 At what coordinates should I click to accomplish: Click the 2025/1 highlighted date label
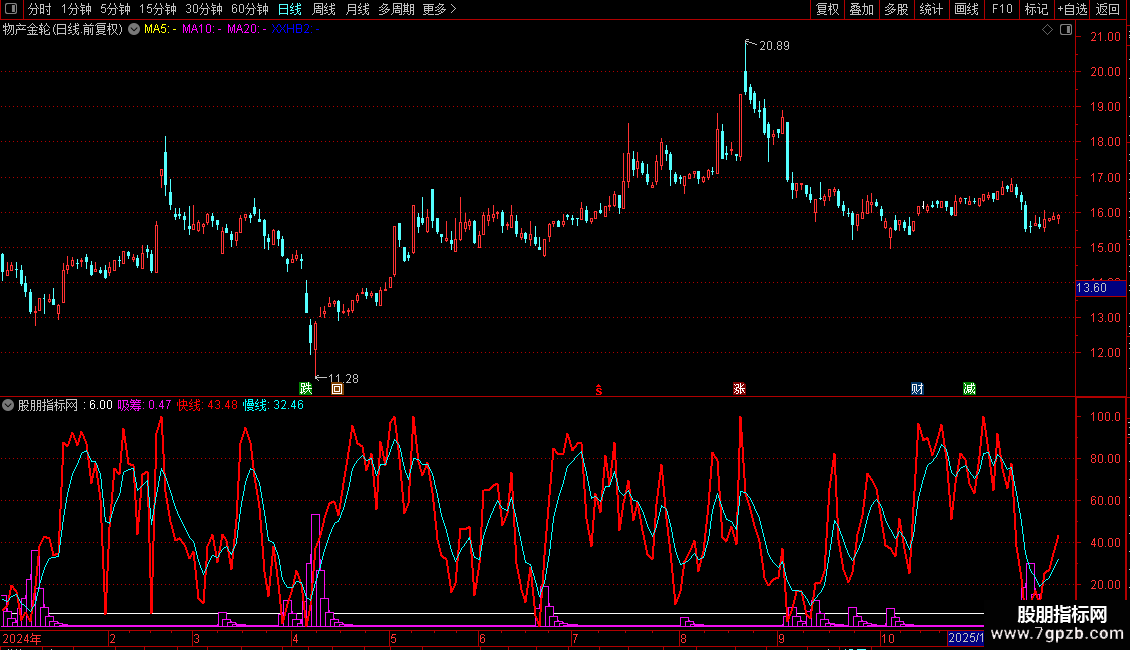point(966,638)
